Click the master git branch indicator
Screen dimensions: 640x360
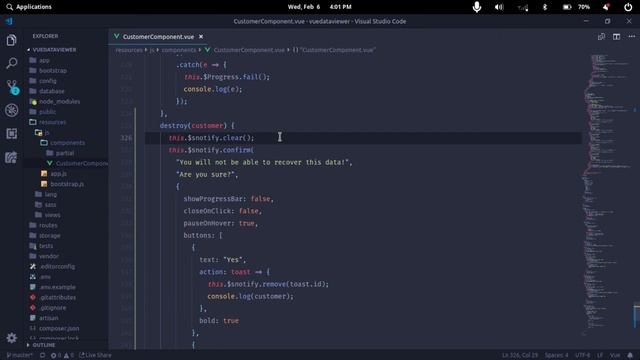pos(20,355)
